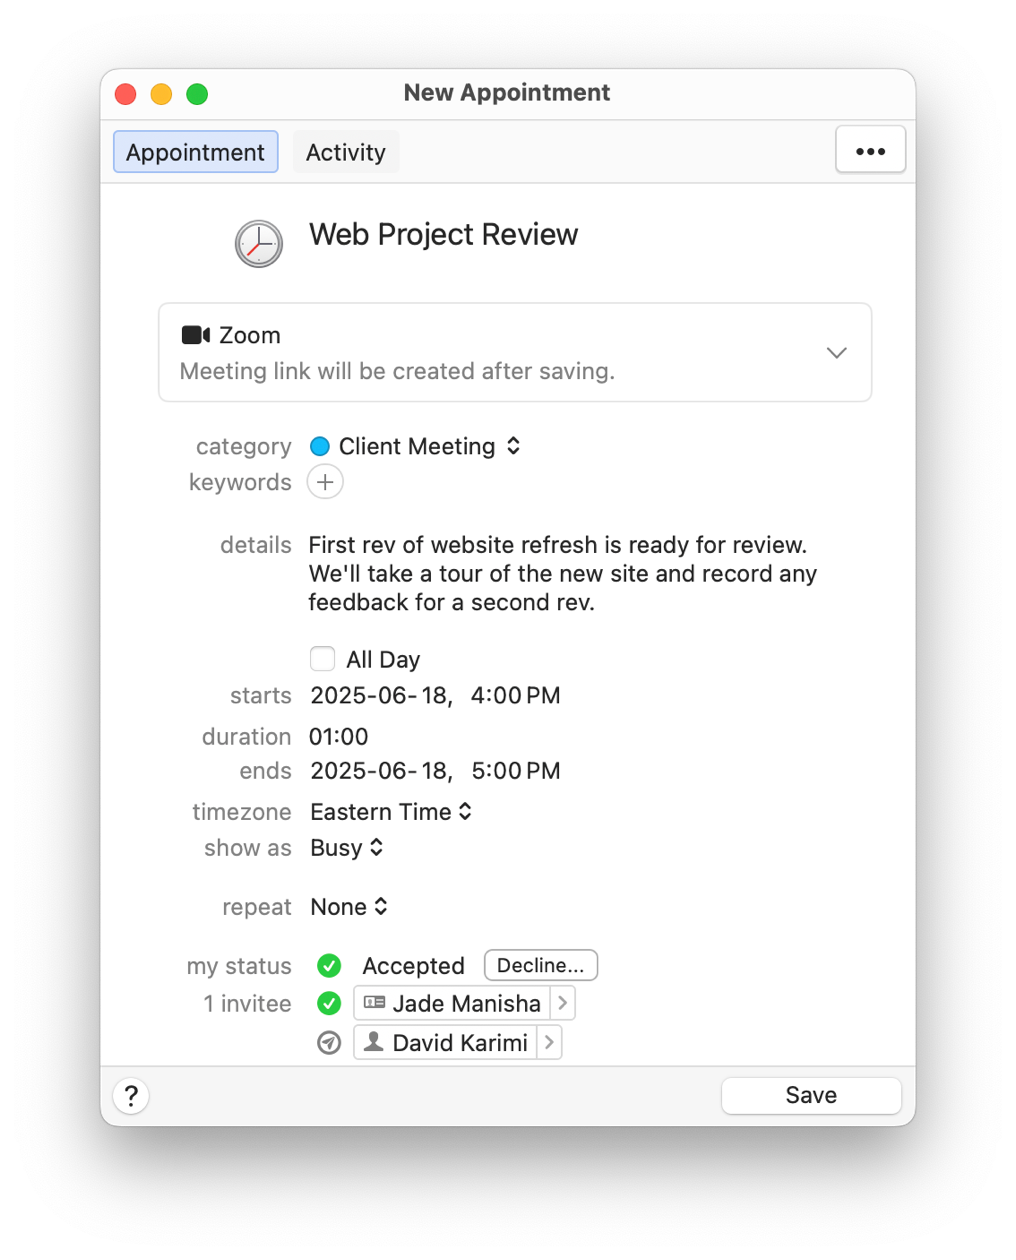Click the person icon in David Karimi field
This screenshot has width=1016, height=1260.
point(374,1042)
